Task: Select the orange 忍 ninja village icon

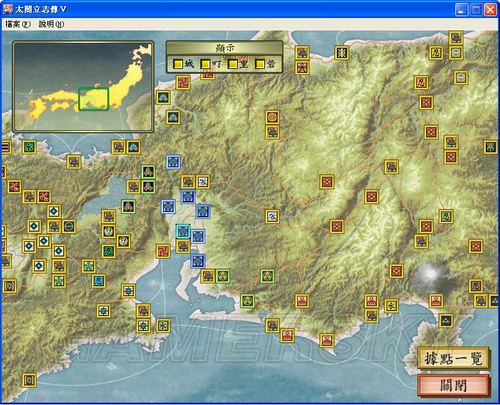Action: [x=421, y=82]
